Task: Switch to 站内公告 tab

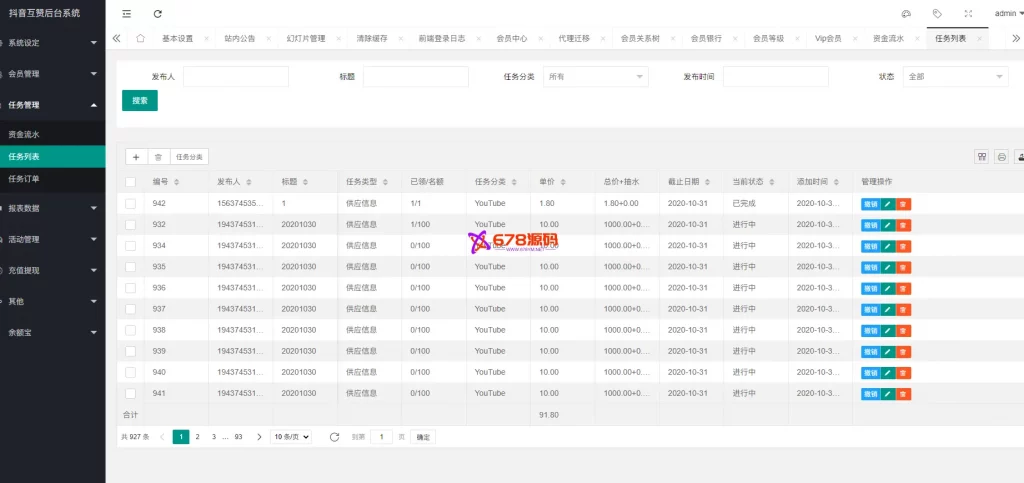Action: [x=240, y=39]
